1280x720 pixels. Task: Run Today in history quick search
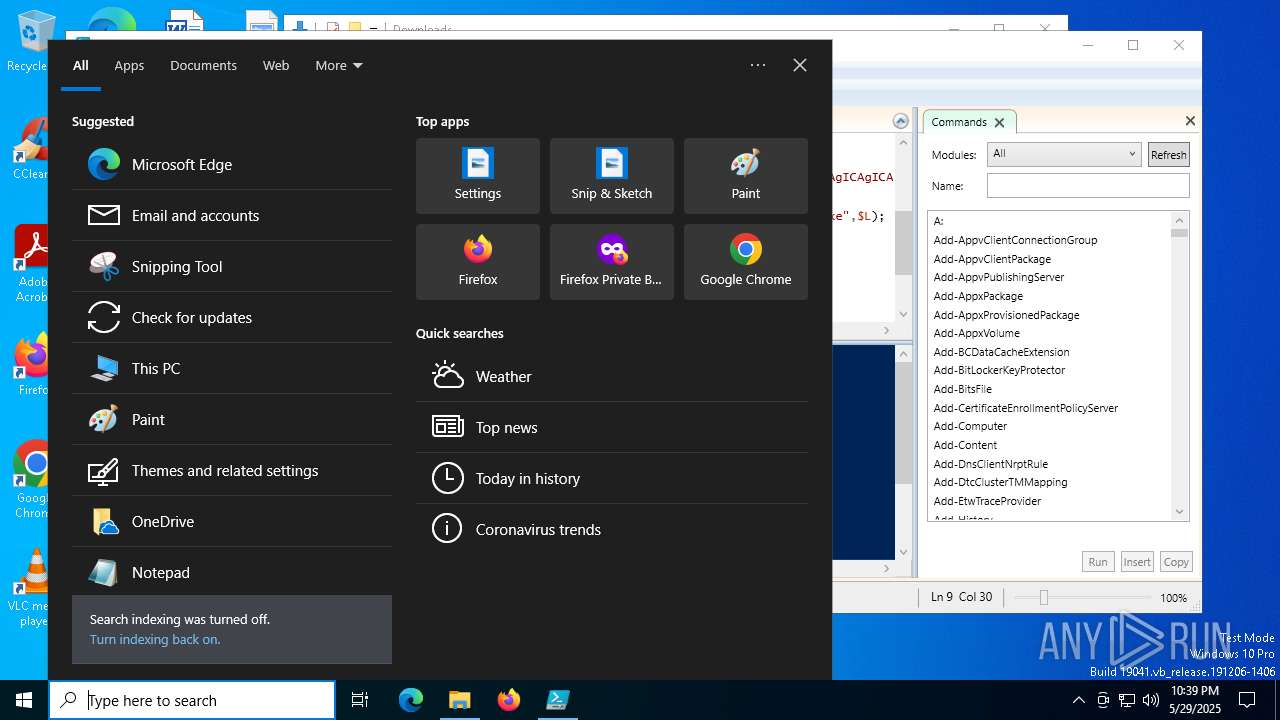(612, 478)
